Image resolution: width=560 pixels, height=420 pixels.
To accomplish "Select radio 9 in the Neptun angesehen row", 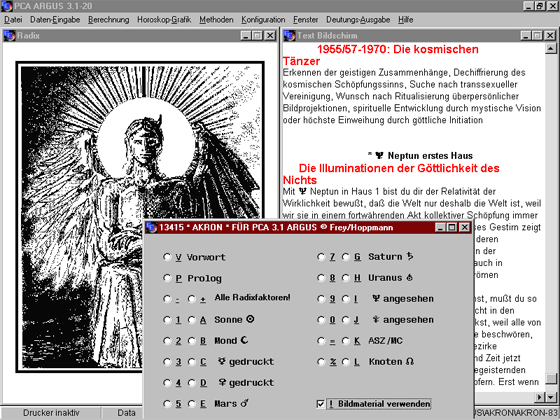I will (321, 299).
